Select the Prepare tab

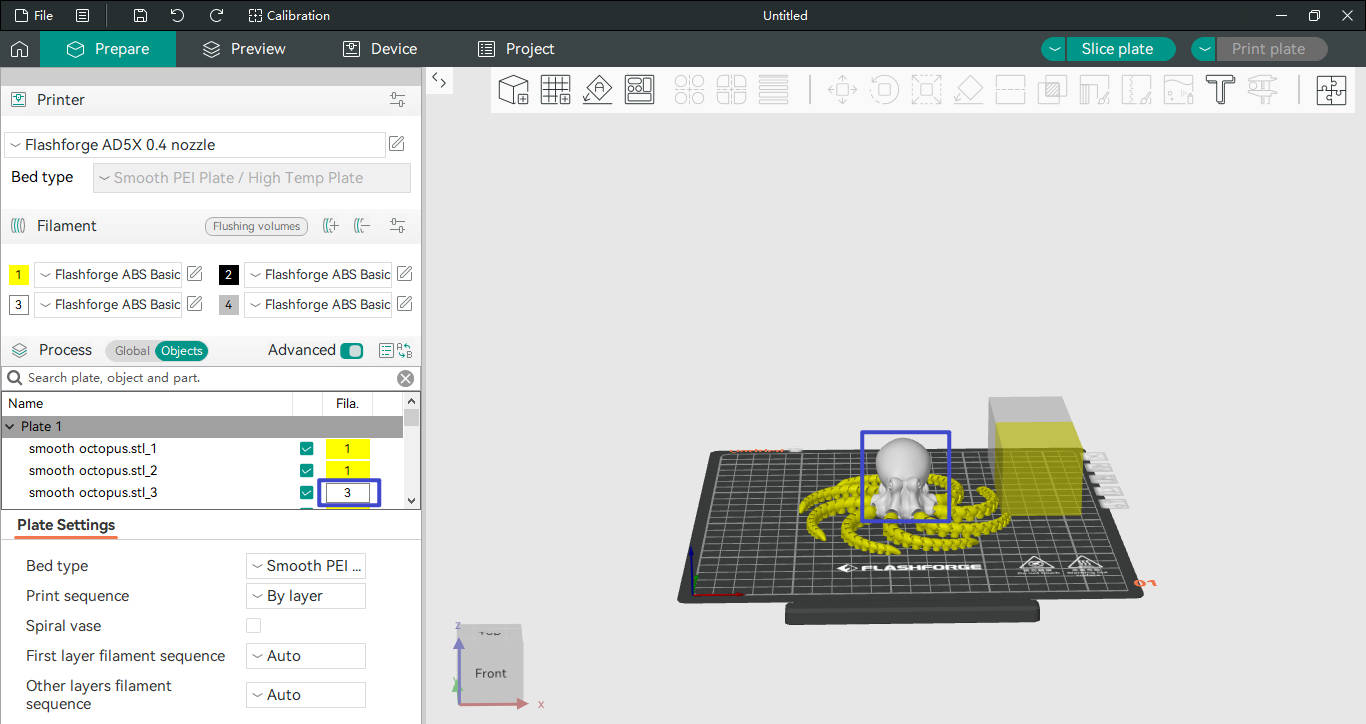[108, 49]
